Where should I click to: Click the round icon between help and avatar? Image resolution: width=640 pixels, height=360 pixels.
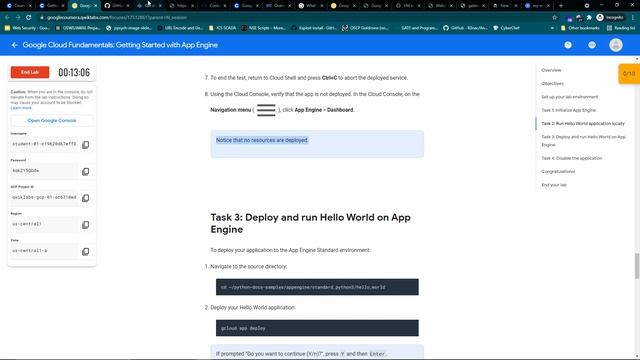(592, 45)
